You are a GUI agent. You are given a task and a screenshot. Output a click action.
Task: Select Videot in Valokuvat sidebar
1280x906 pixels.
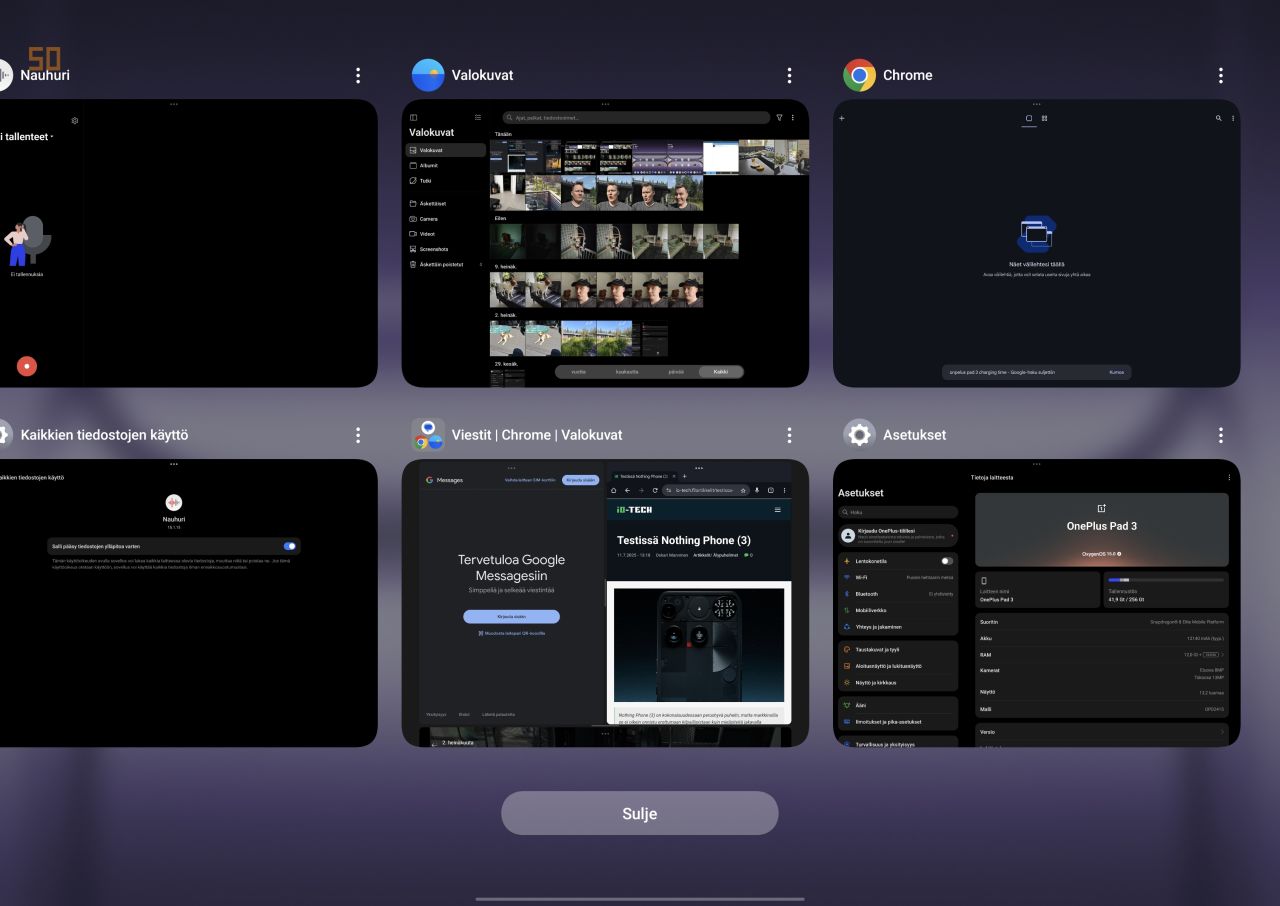click(x=446, y=234)
